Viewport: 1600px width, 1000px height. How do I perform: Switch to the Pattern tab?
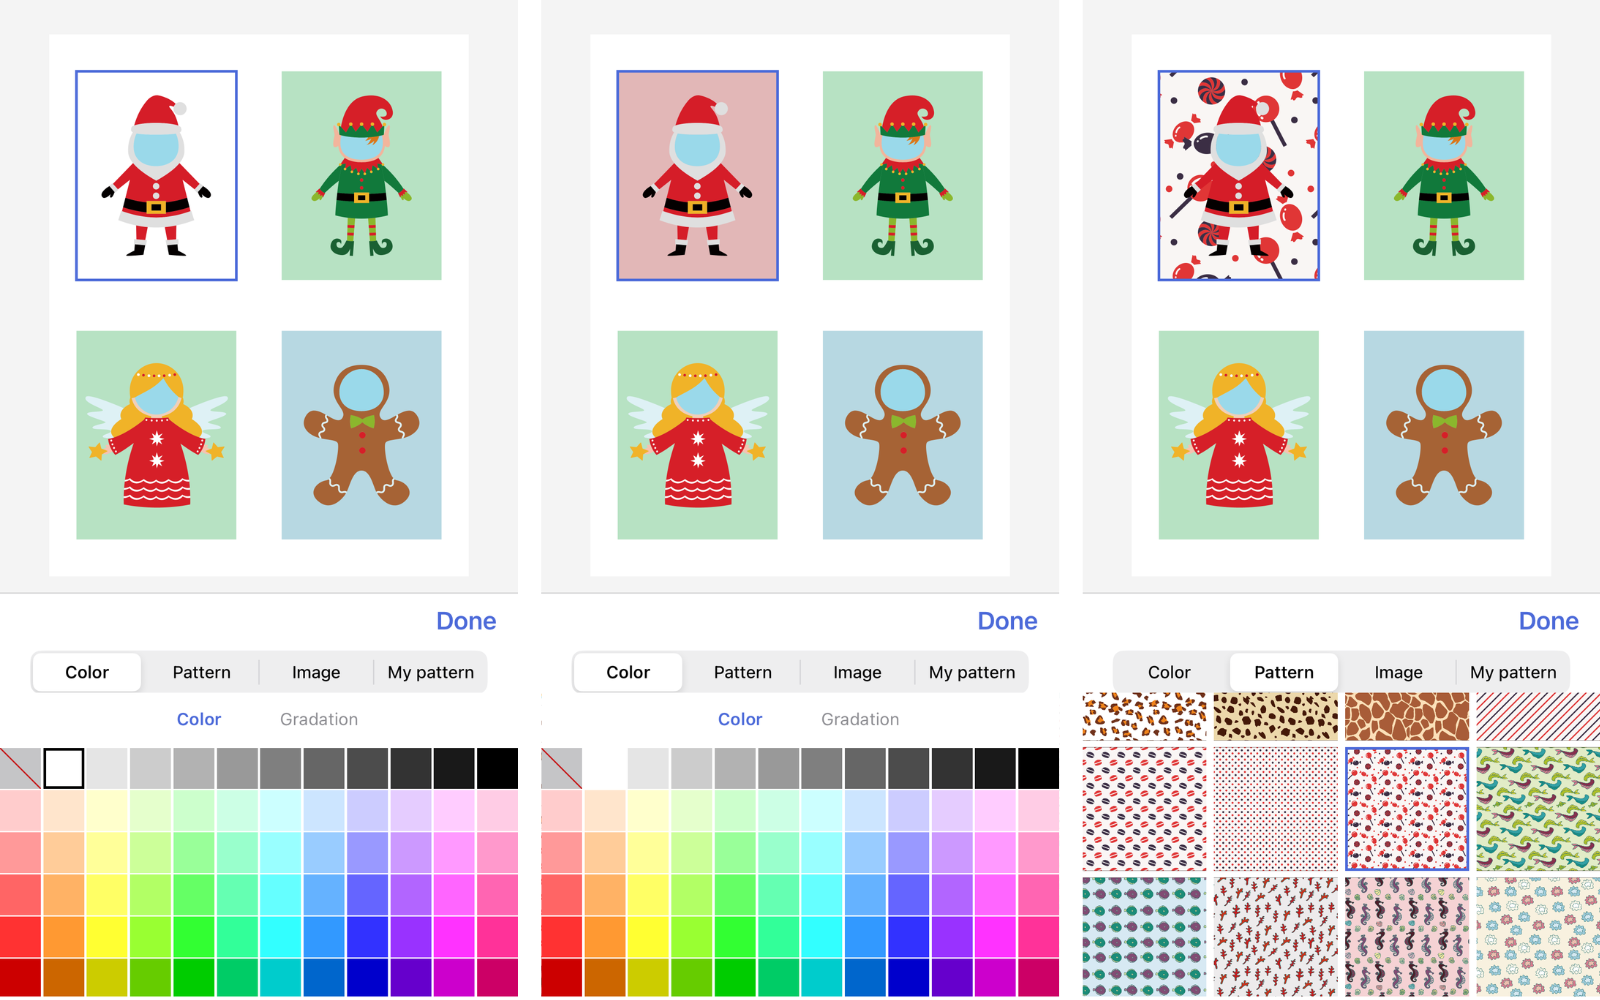200,672
